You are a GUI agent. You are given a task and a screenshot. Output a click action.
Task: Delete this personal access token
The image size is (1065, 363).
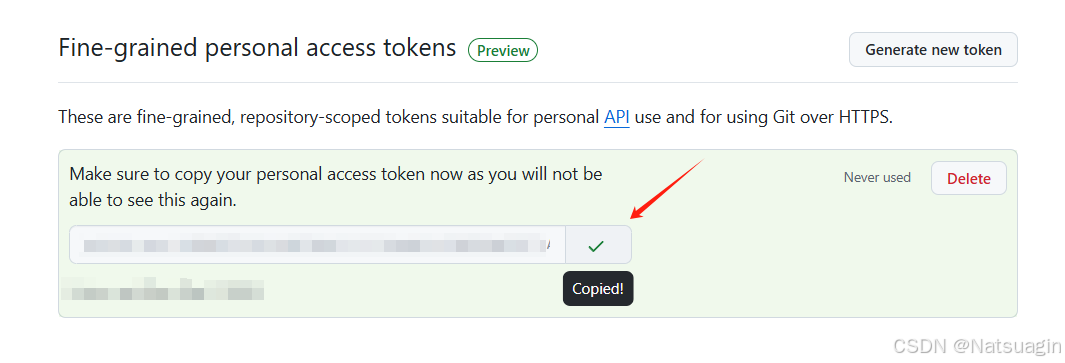tap(969, 179)
